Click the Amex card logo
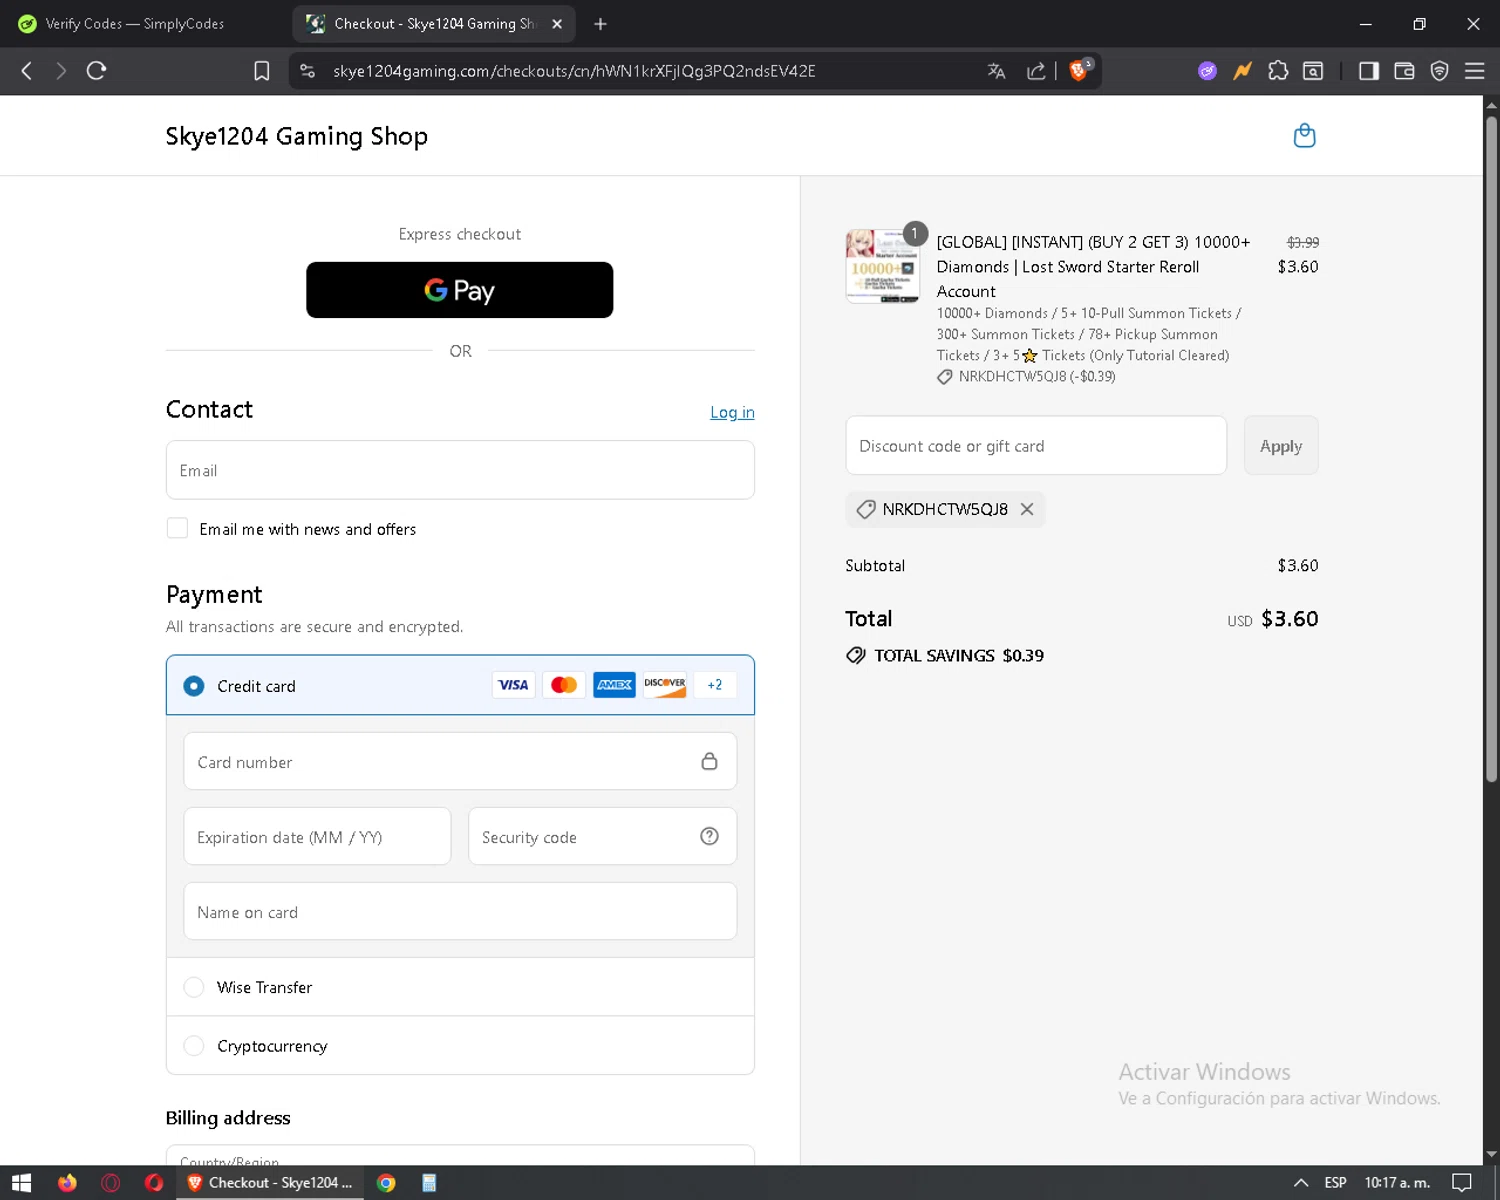The width and height of the screenshot is (1500, 1200). 614,685
